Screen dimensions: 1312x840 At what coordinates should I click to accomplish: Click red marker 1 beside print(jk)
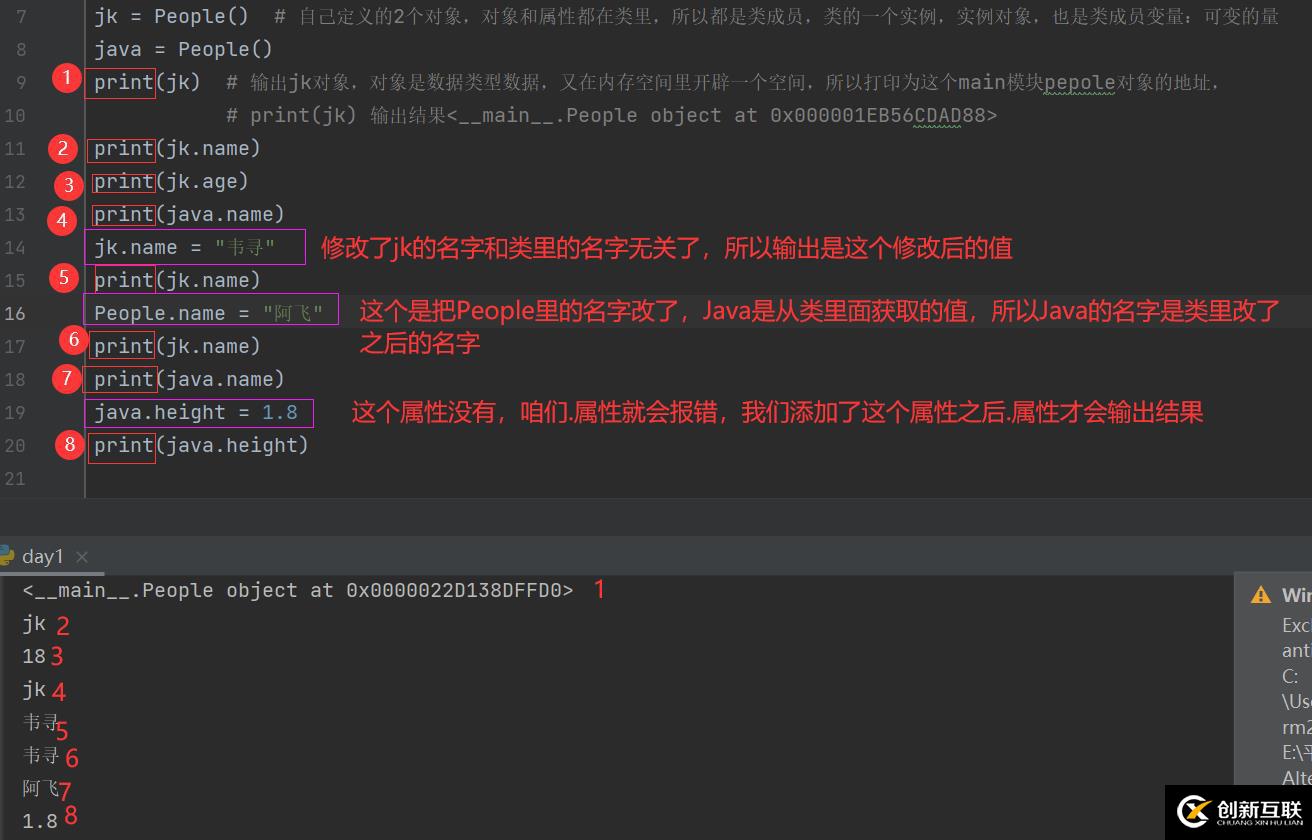(65, 77)
